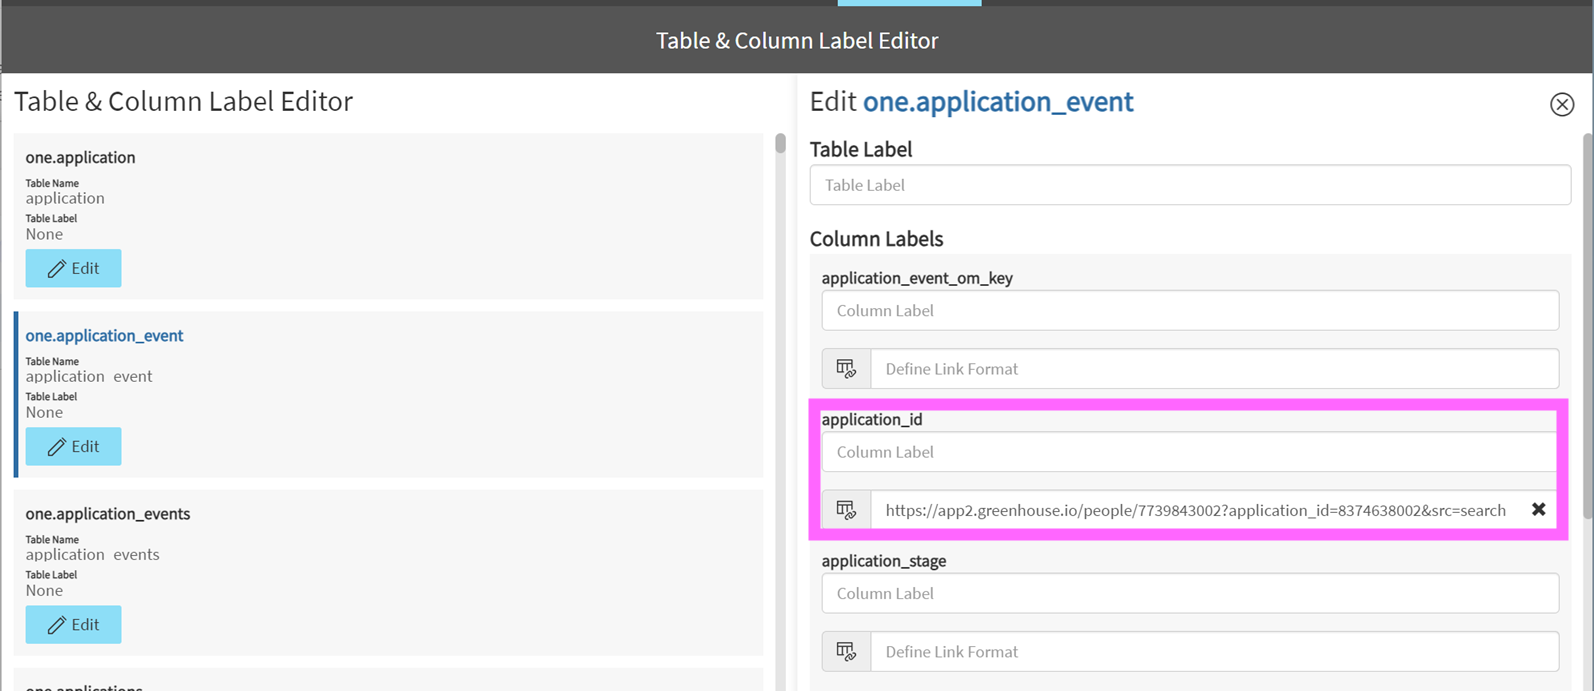Screen dimensions: 1594x691
Task: Click the application_event_om_key Define Link Format field
Action: (1214, 369)
